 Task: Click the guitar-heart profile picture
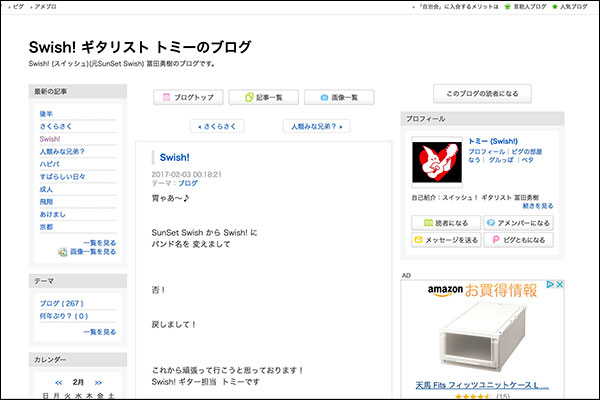click(x=436, y=161)
